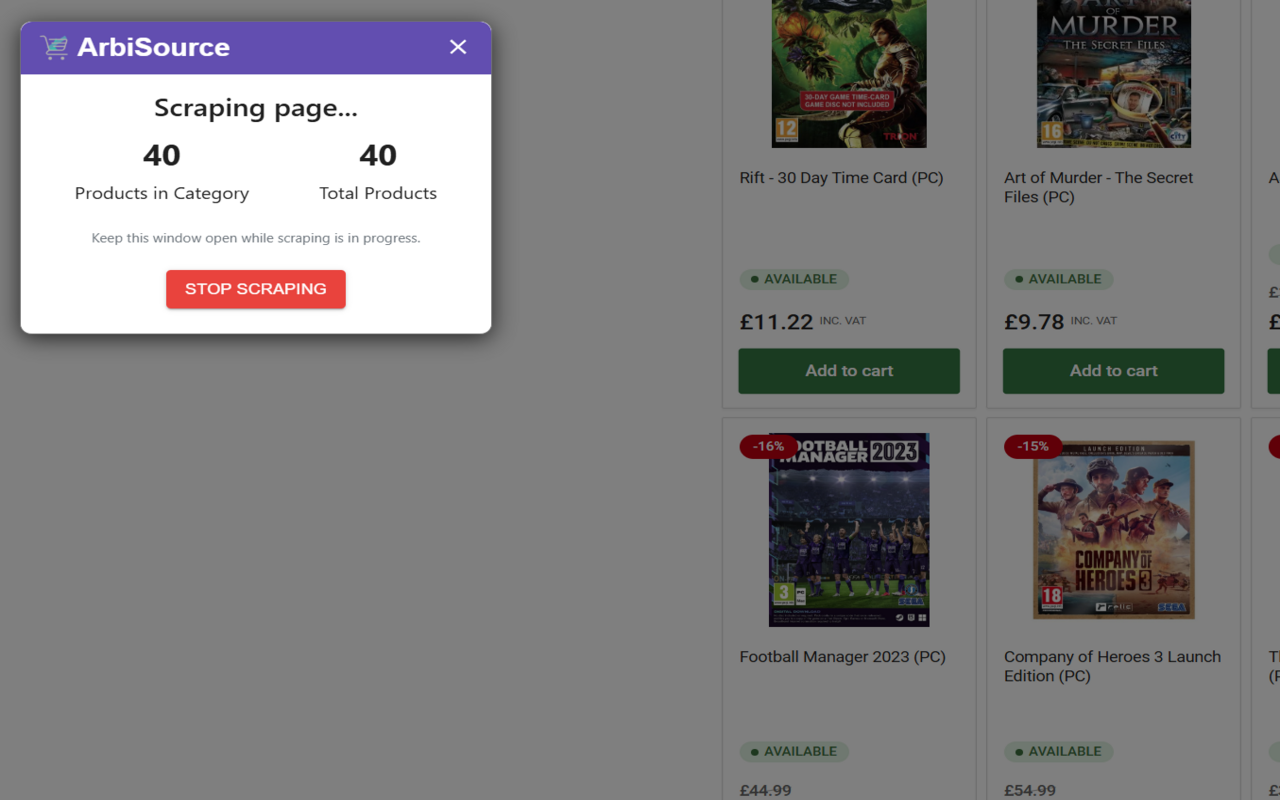The height and width of the screenshot is (800, 1280).
Task: Click the -16% discount badge
Action: click(x=768, y=446)
